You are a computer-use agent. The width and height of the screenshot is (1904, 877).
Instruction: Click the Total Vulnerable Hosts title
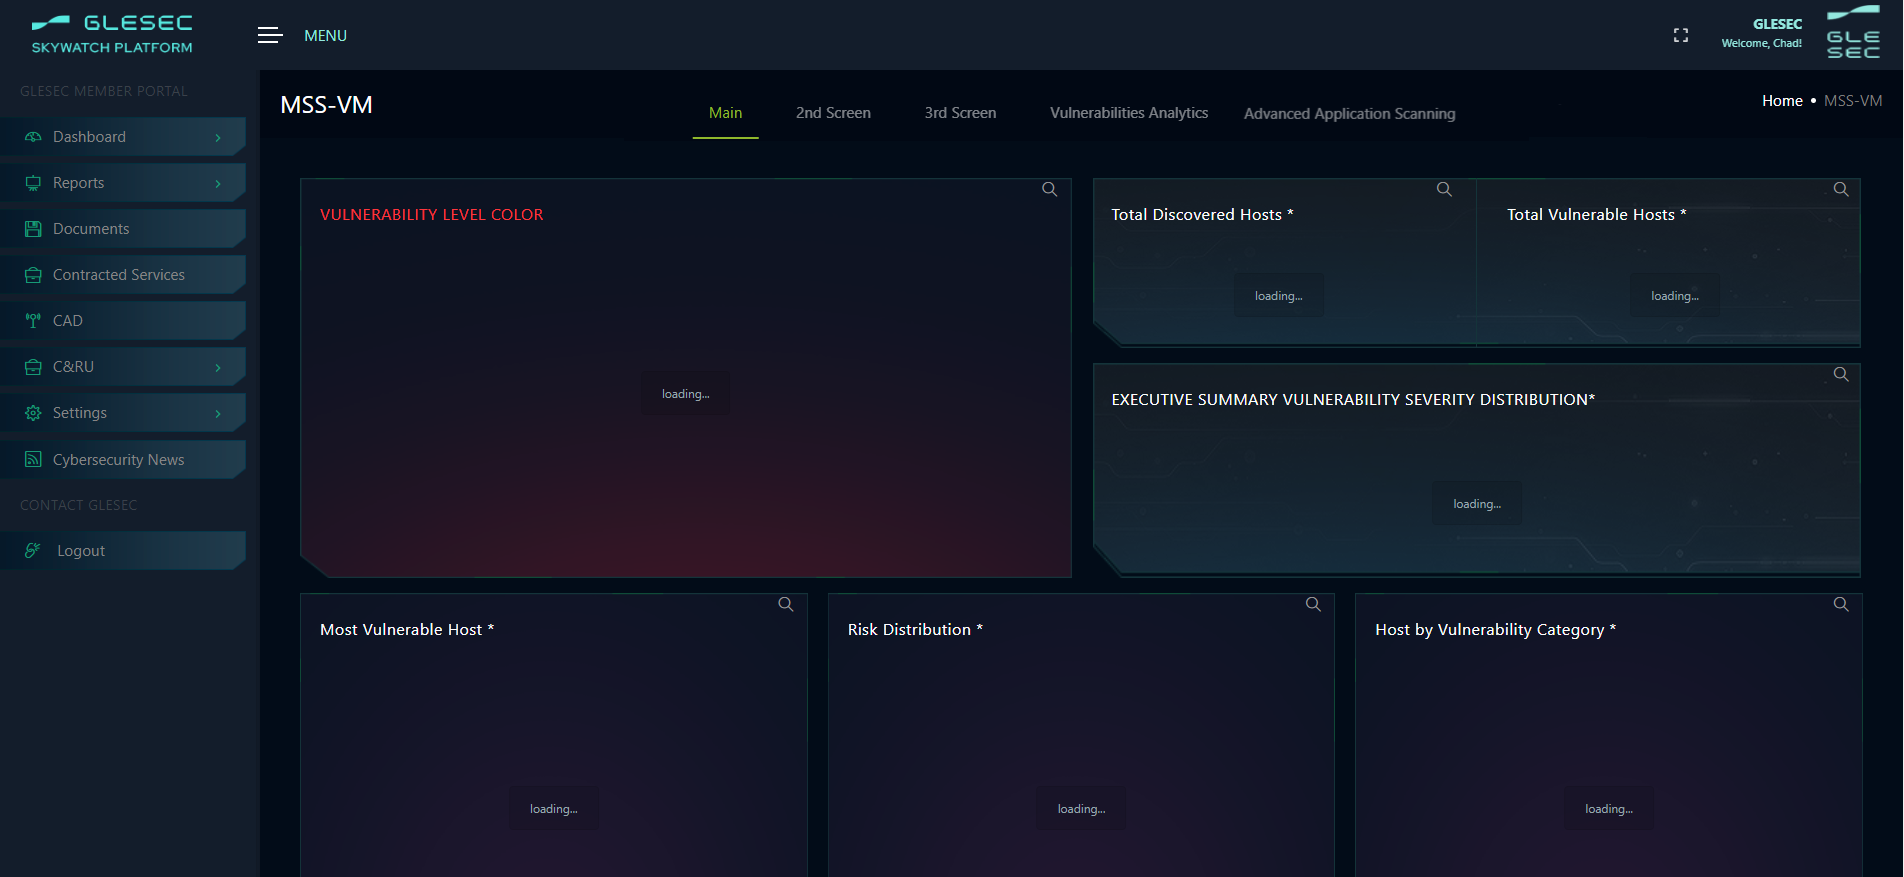click(x=1597, y=215)
